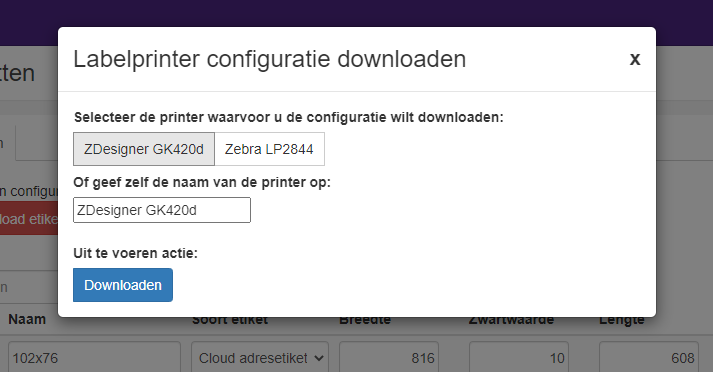Viewport: 713px width, 372px height.
Task: Click the red download etiketten button behind dialog
Action: pos(29,219)
